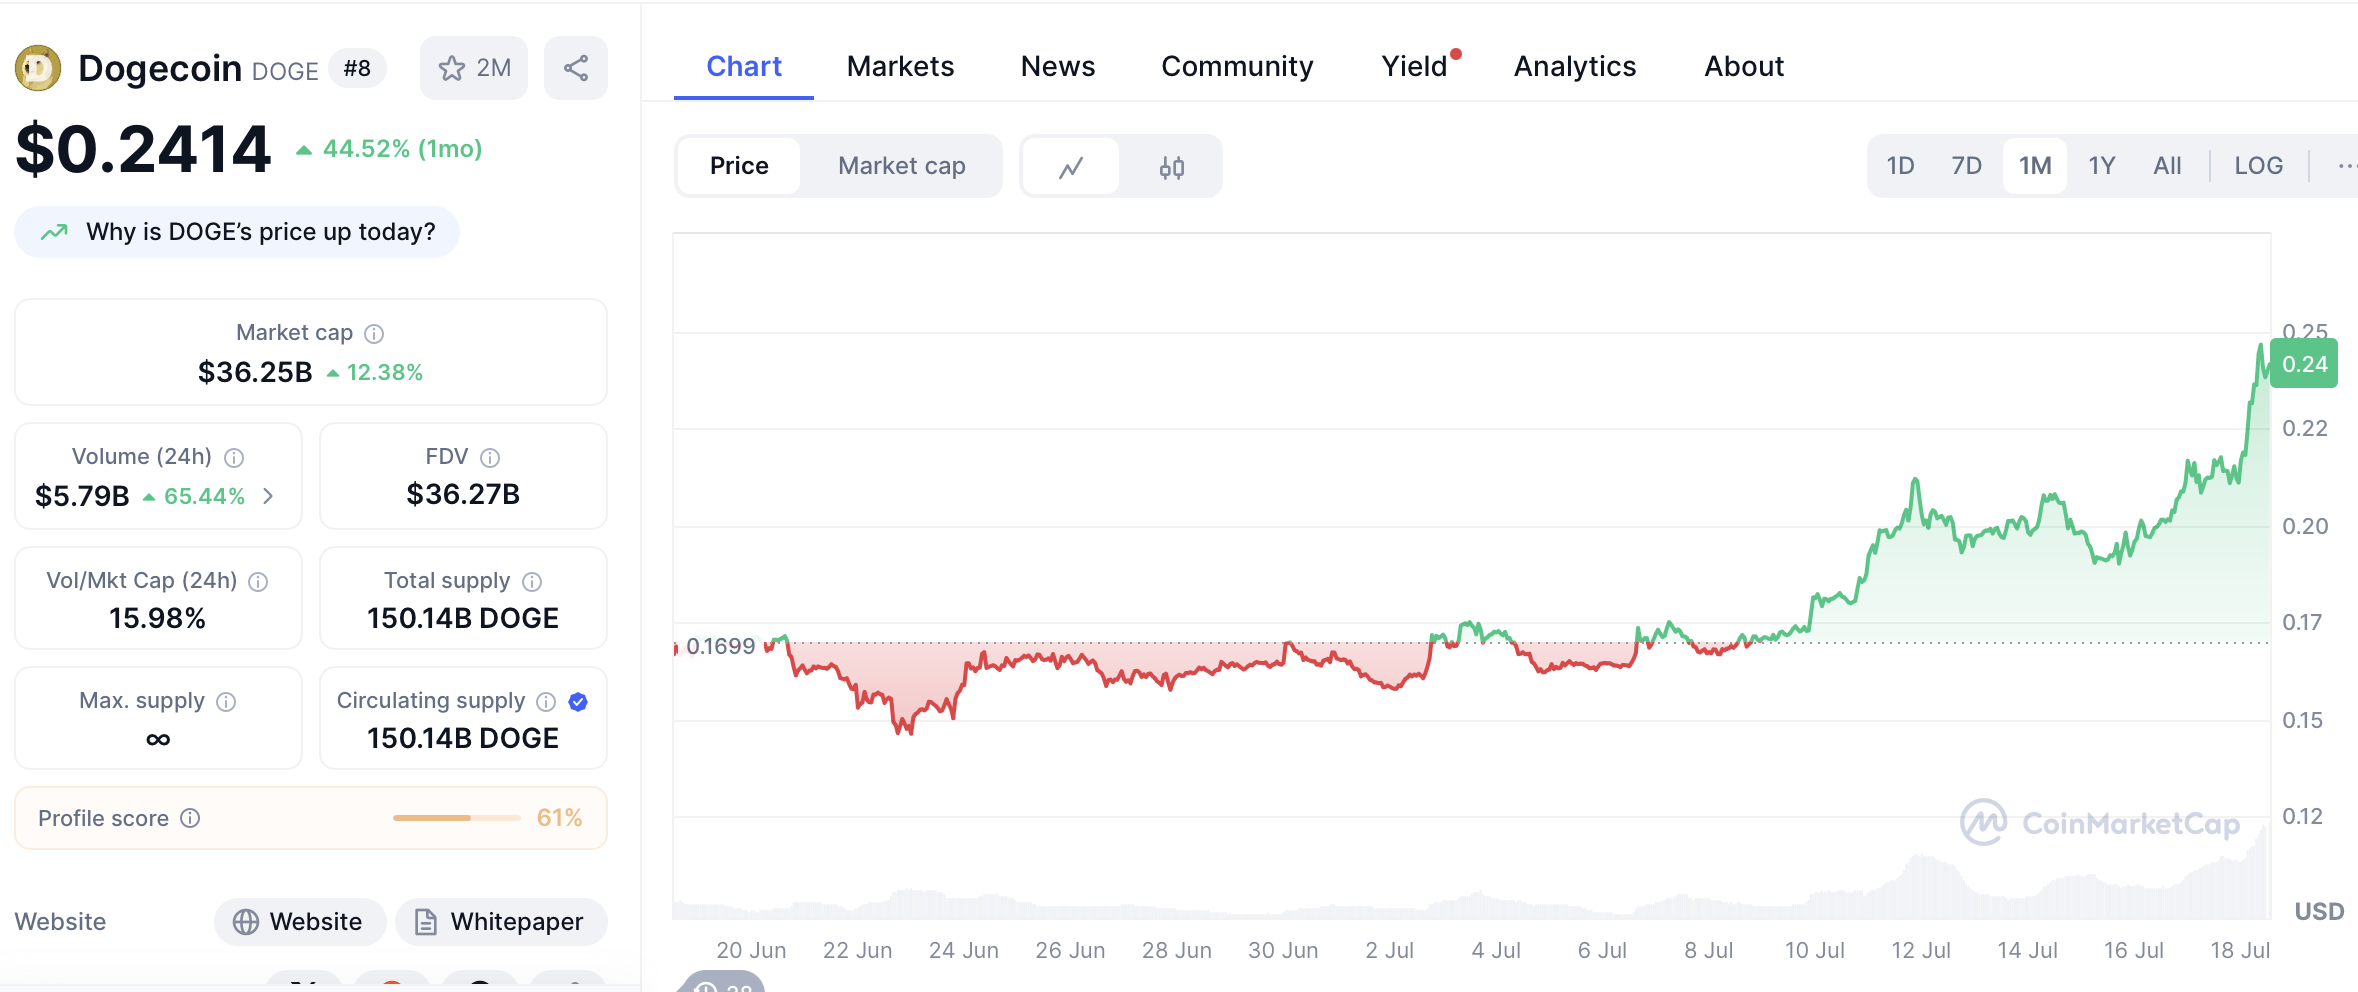Click the star watchlist icon
The width and height of the screenshot is (2358, 992).
452,68
